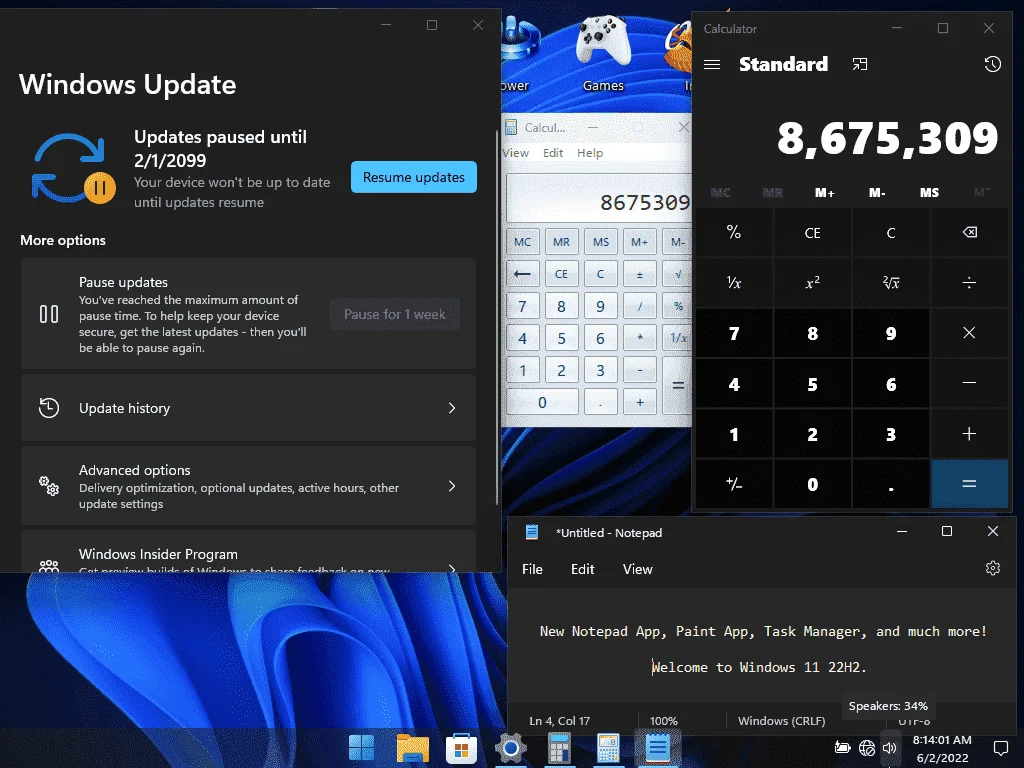This screenshot has width=1024, height=768.
Task: Click the percent key in dark Calculator
Action: click(x=734, y=232)
